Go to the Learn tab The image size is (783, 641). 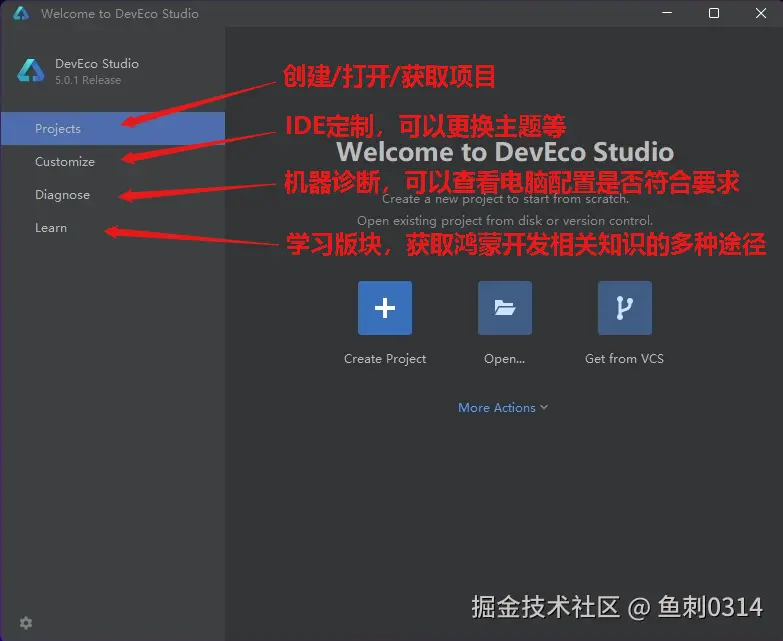(113, 228)
